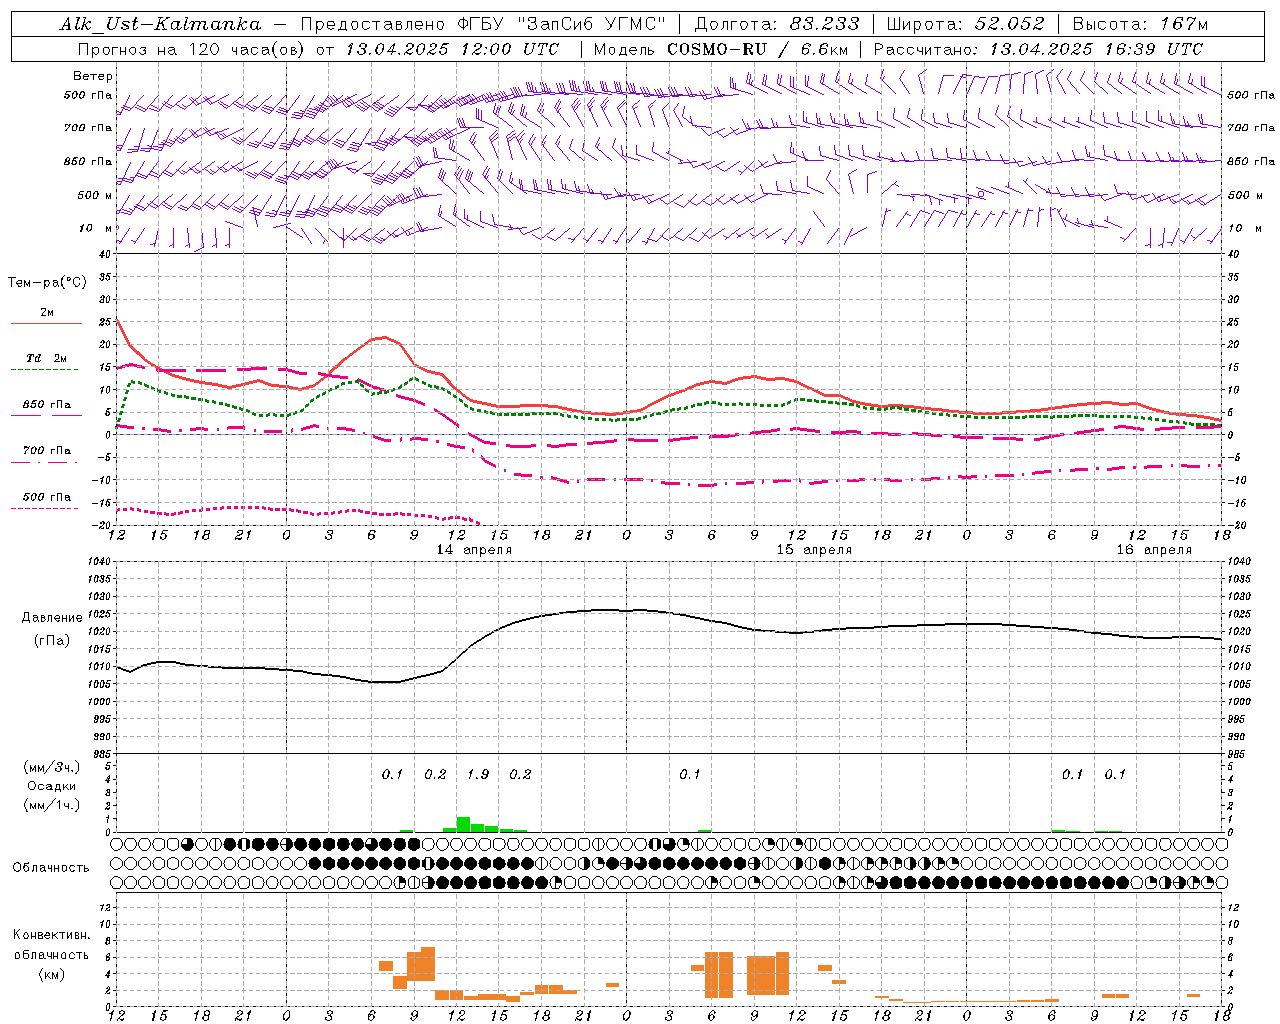Image resolution: width=1280 pixels, height=1024 pixels.
Task: Click the Долгота: 83.233 value
Action: pos(777,24)
